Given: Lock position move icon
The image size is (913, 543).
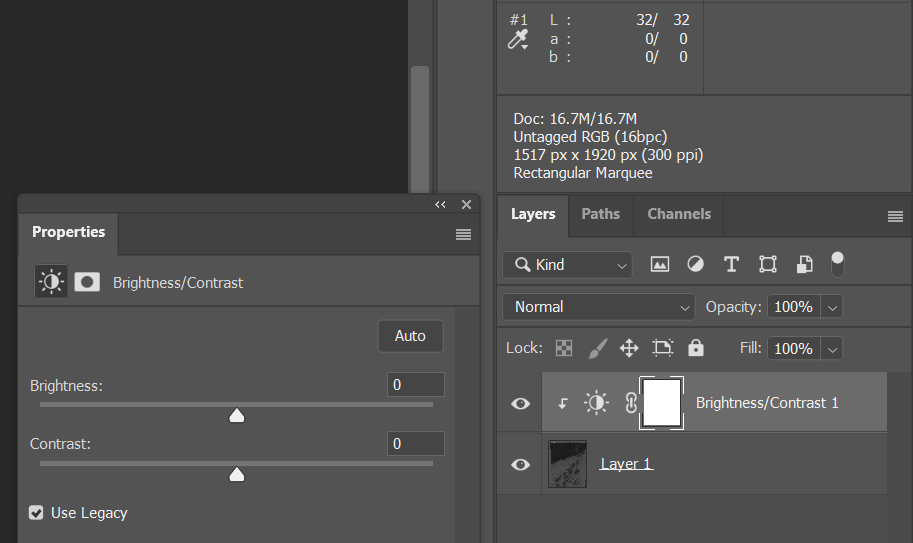Looking at the screenshot, I should 629,348.
